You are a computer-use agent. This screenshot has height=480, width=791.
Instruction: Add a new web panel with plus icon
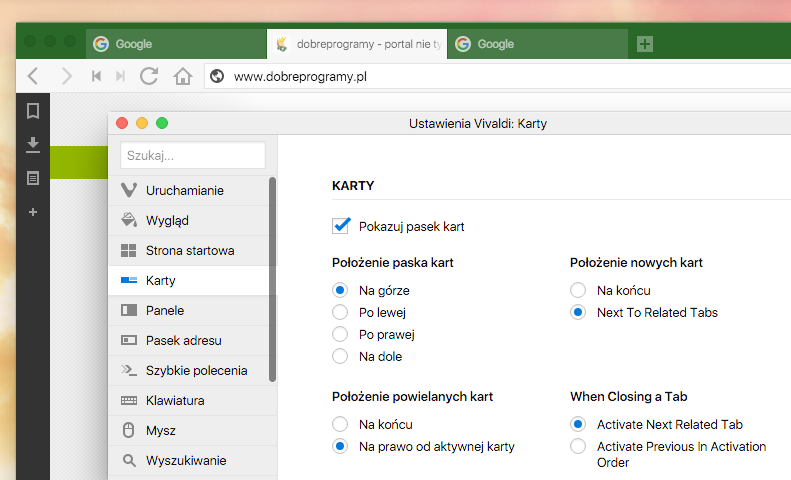pos(33,212)
